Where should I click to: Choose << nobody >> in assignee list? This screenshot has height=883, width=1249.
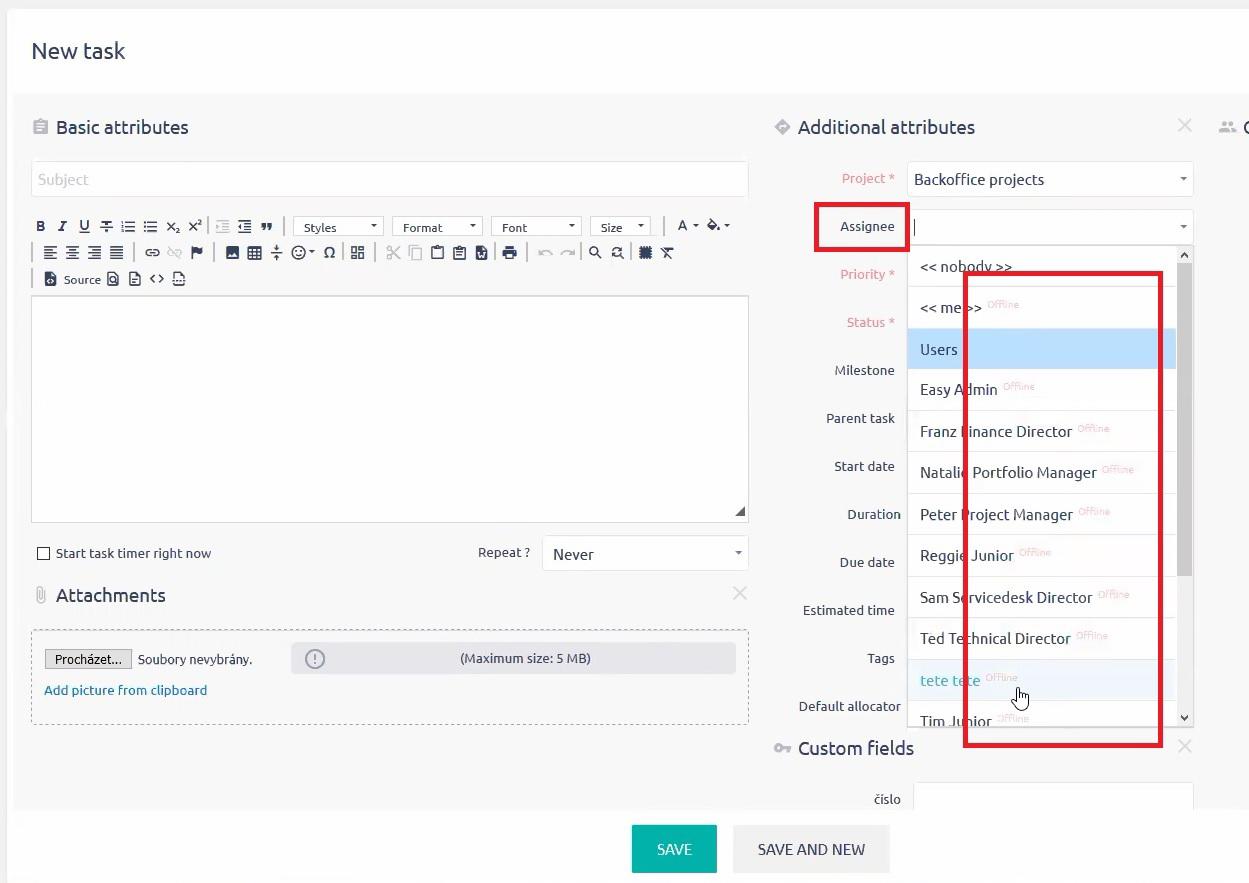pos(966,267)
